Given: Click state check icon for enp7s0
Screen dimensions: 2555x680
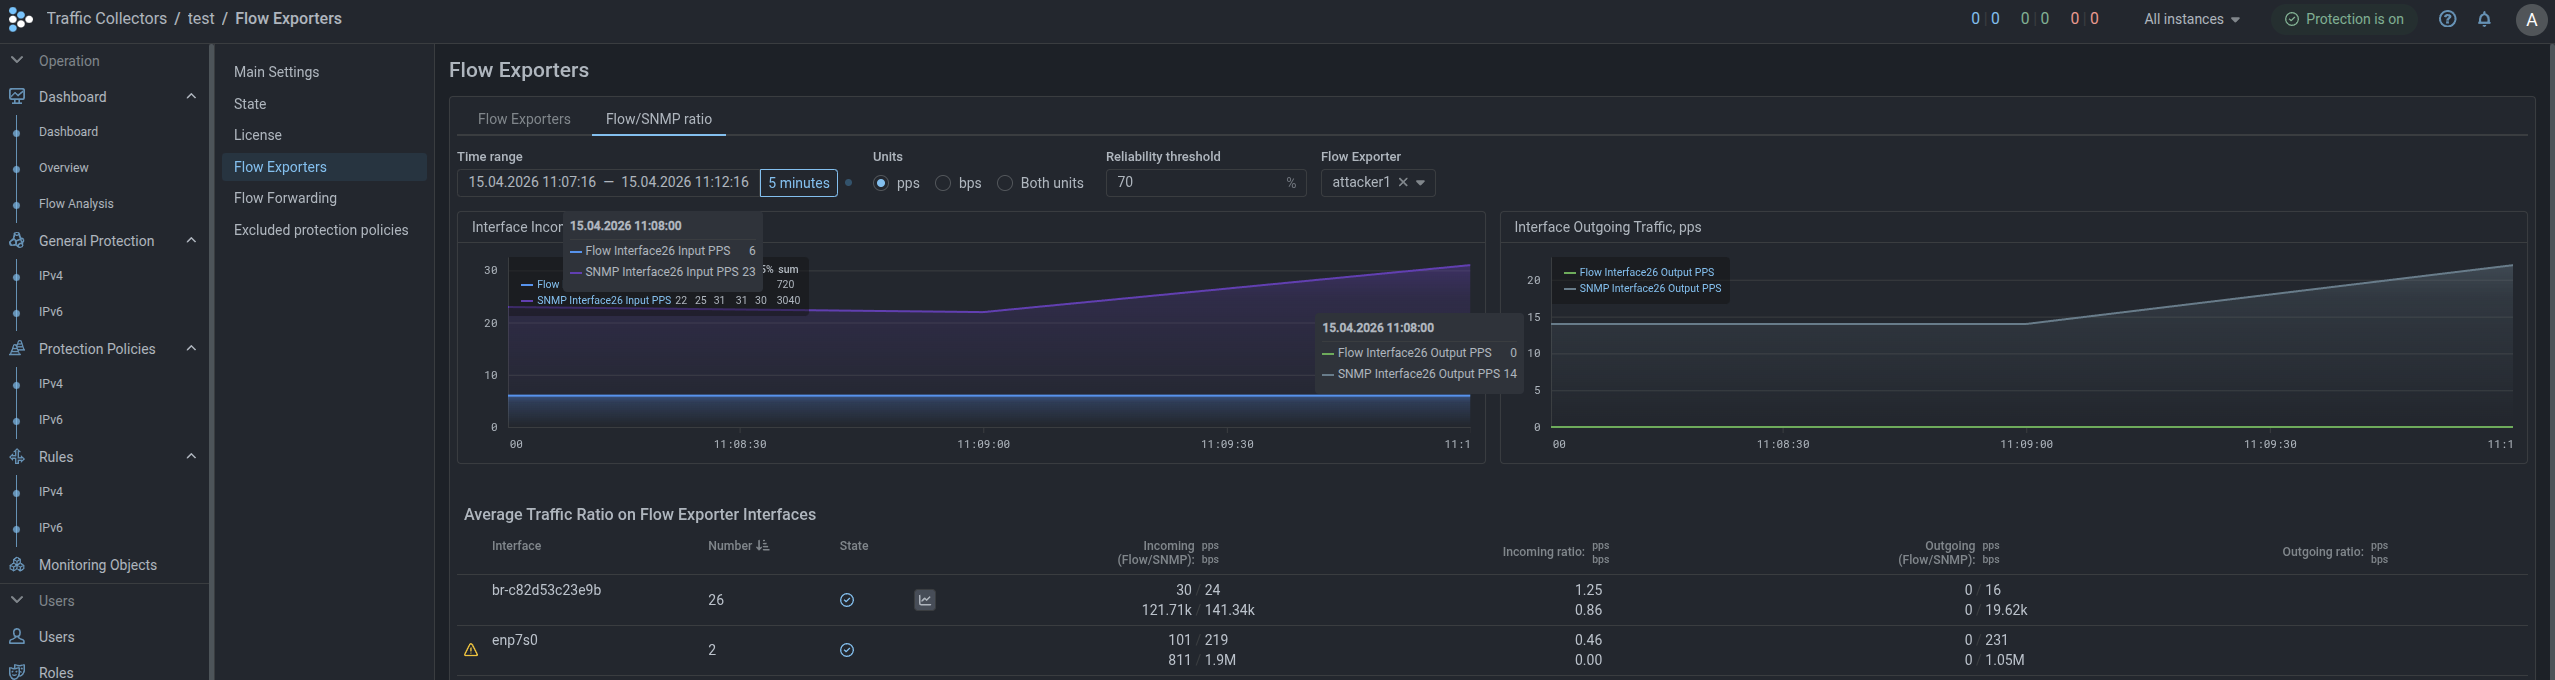Looking at the screenshot, I should pos(847,650).
